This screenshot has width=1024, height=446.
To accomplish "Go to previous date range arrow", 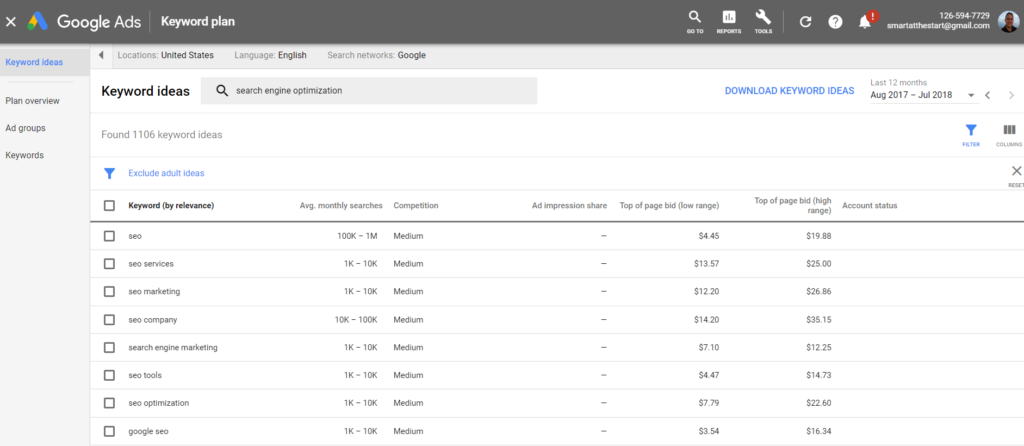I will [988, 95].
